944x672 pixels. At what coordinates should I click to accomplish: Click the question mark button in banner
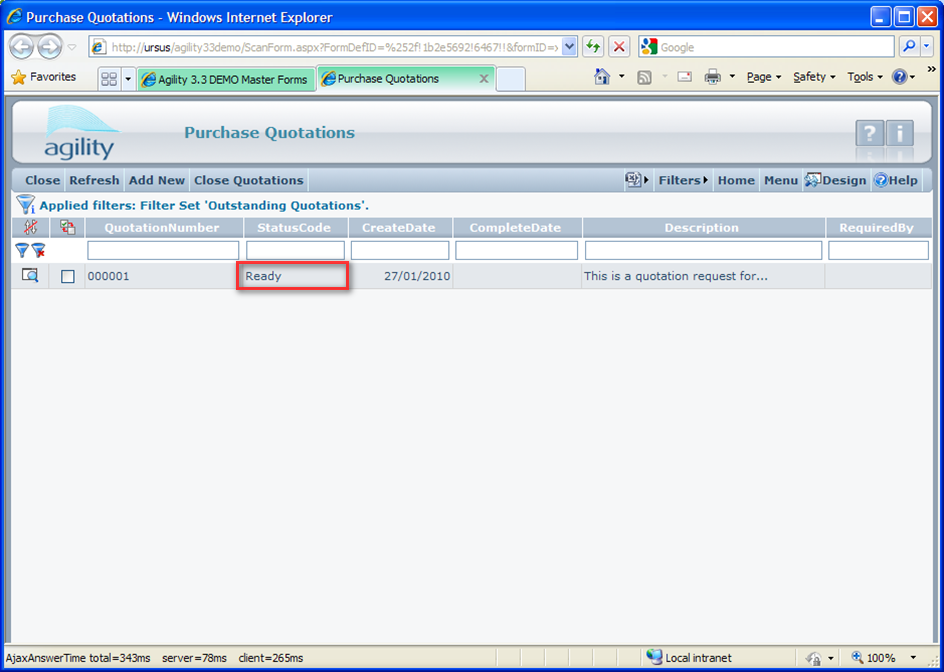[x=869, y=133]
